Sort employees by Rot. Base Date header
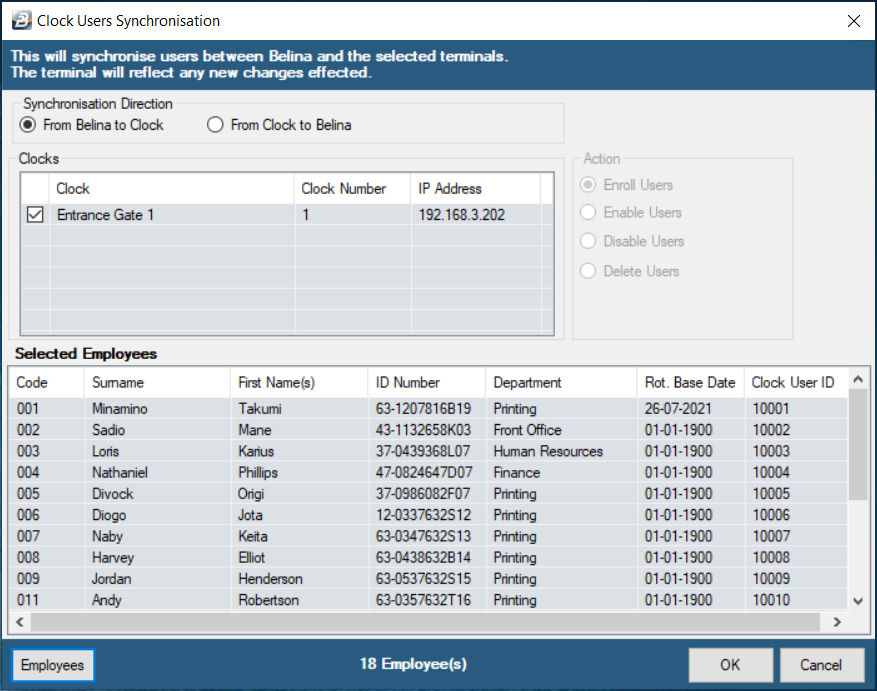 click(x=691, y=382)
